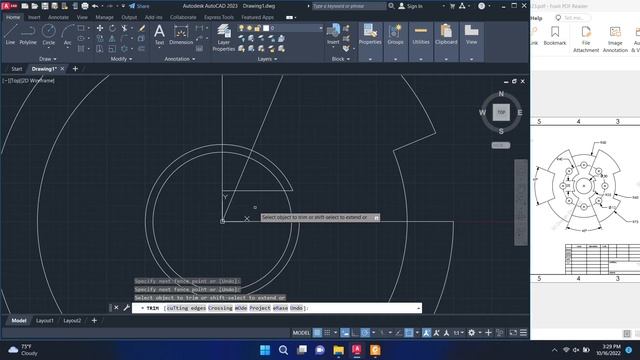
Task: Click the Open file icon in quick access toolbar
Action: pos(35,6)
